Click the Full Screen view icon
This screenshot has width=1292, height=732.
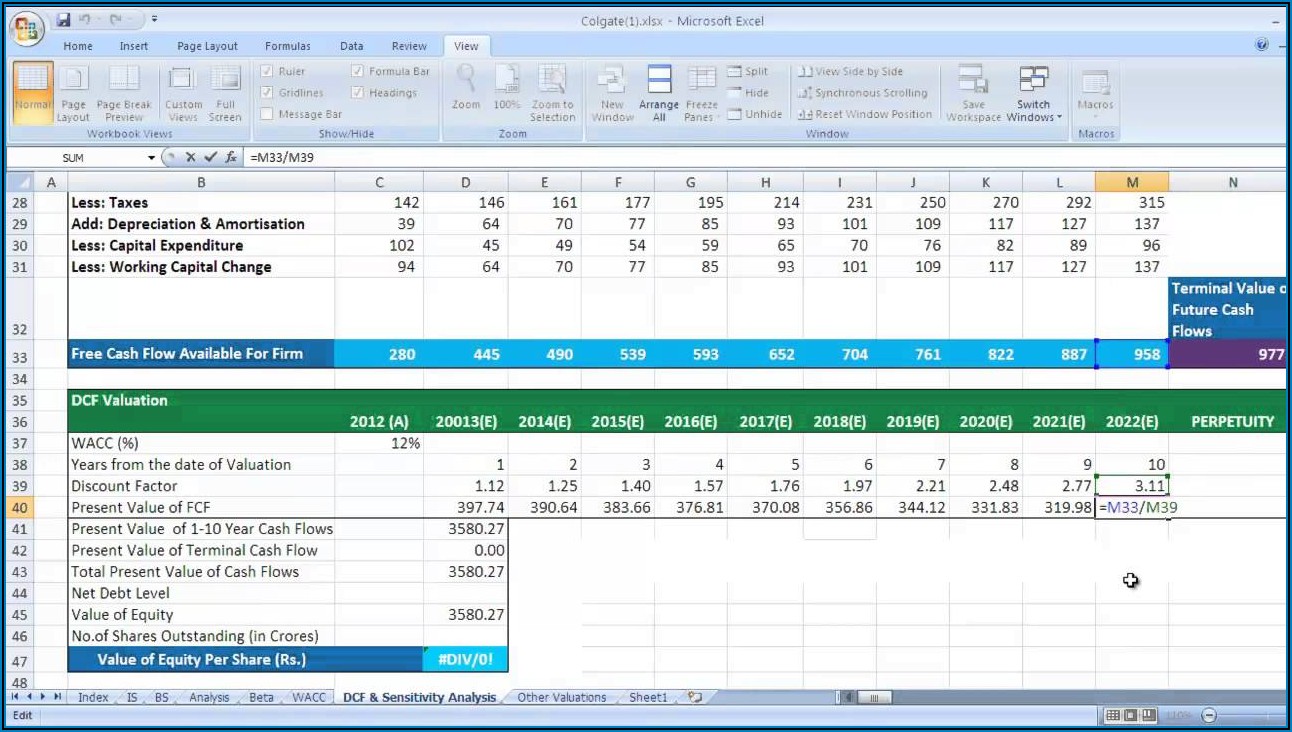[225, 80]
